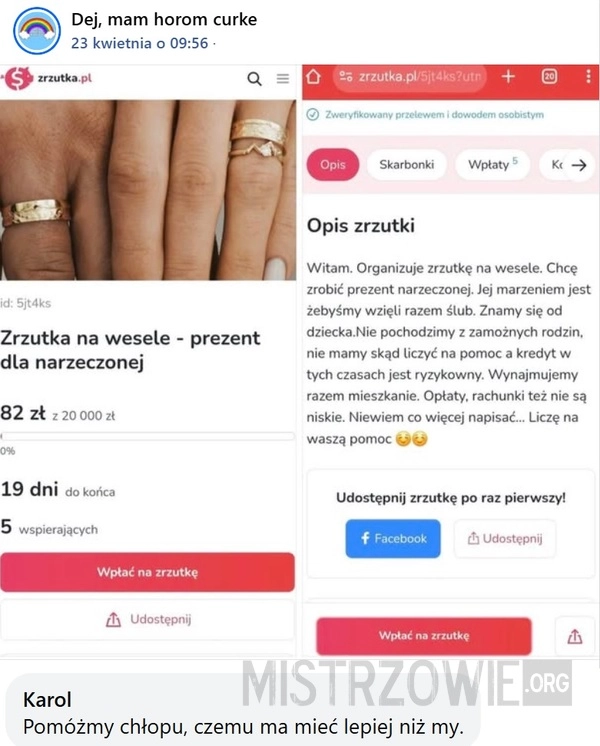Screen dimensions: 600x746
Task: Open the browser three-dot menu
Action: tap(589, 76)
